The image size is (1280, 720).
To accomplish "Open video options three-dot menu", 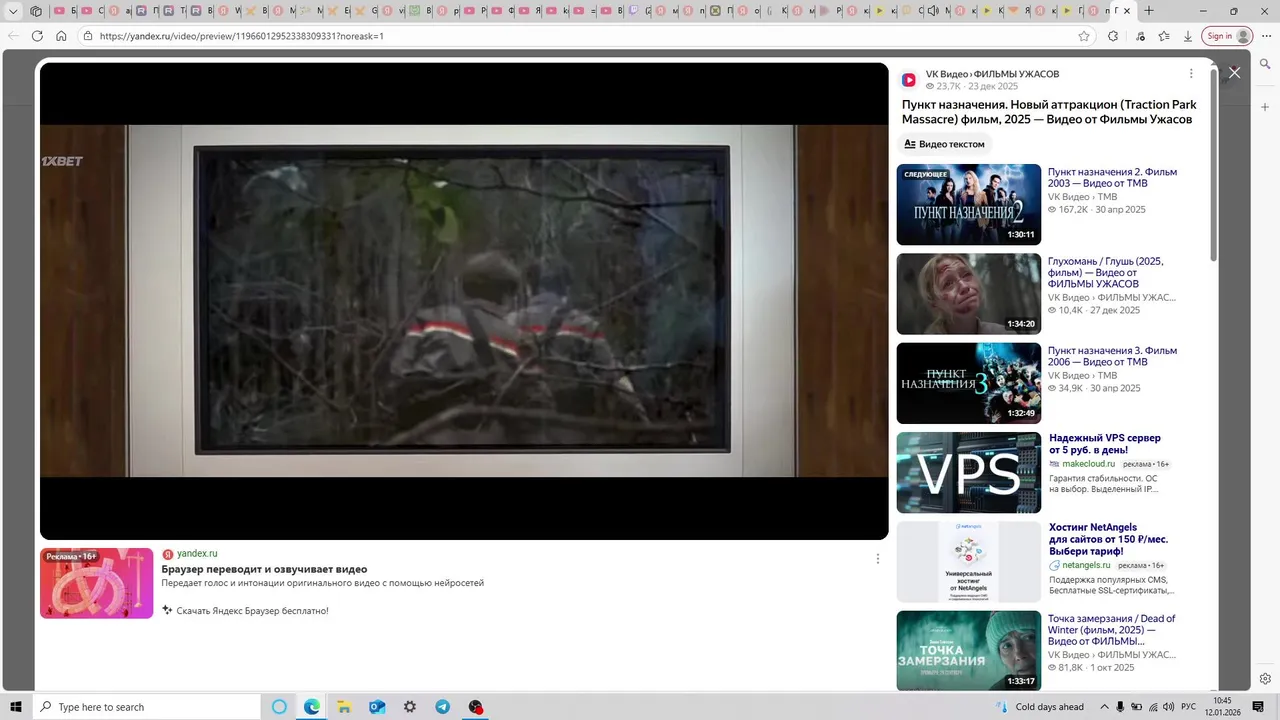I will (x=1190, y=74).
